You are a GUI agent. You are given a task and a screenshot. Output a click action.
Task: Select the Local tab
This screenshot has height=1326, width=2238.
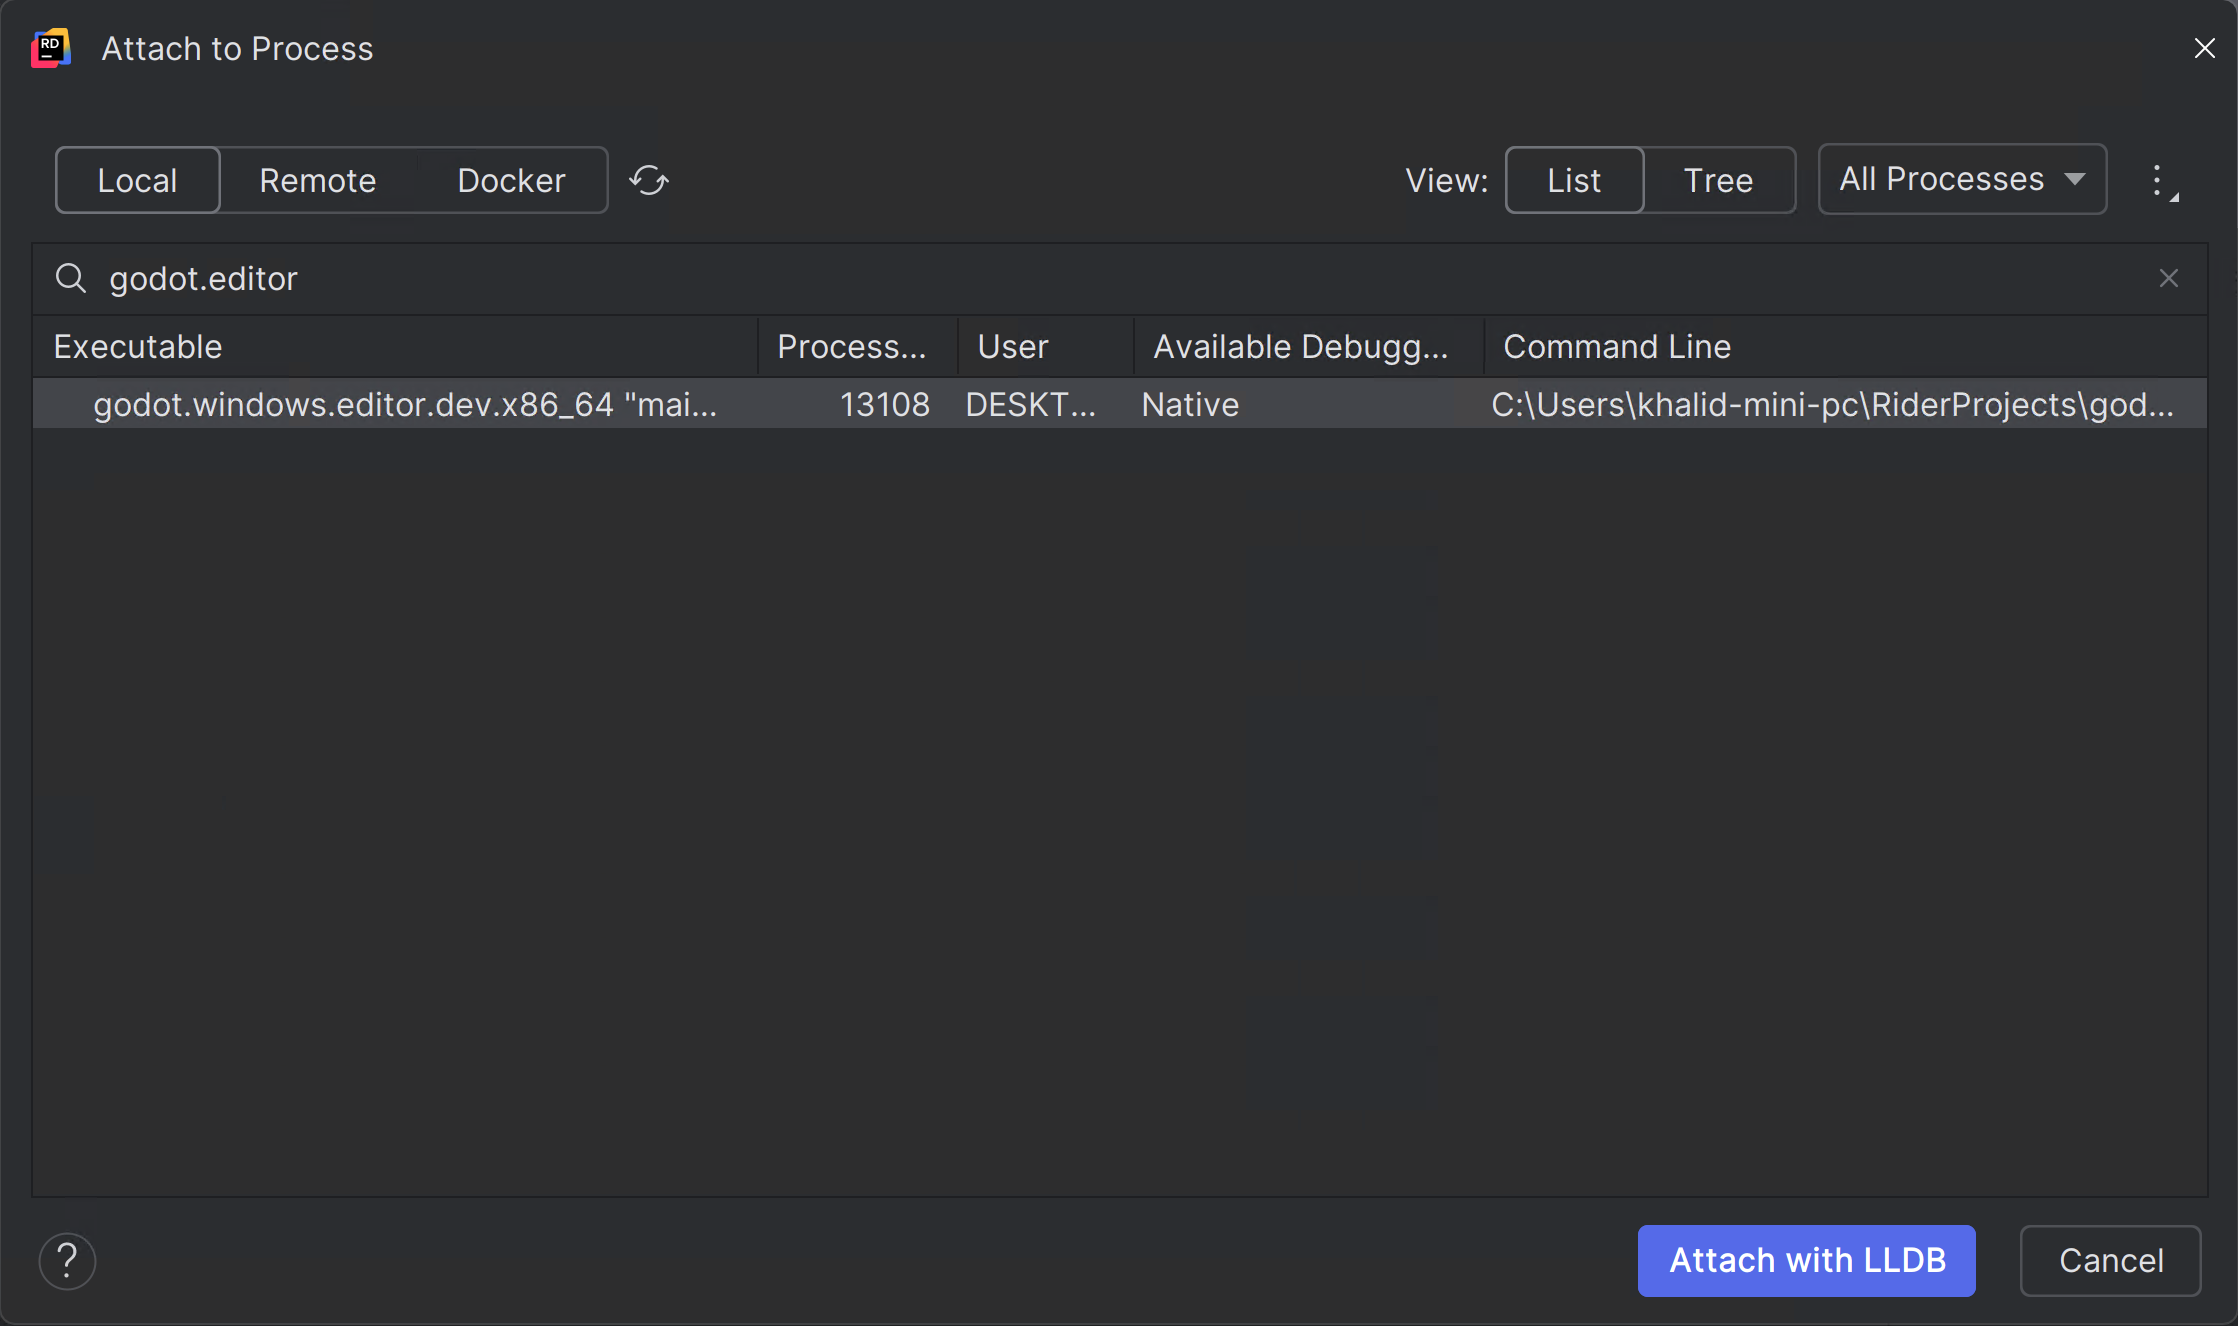point(137,180)
